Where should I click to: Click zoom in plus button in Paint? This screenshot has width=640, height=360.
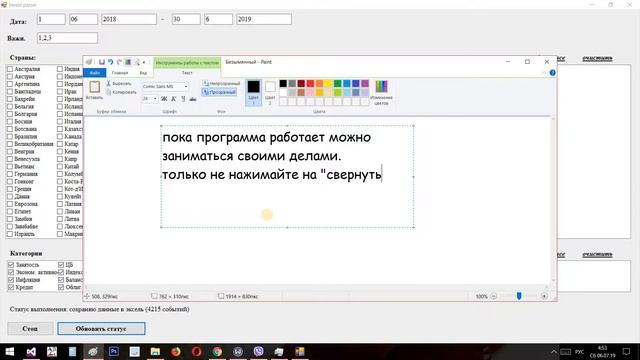coord(544,296)
